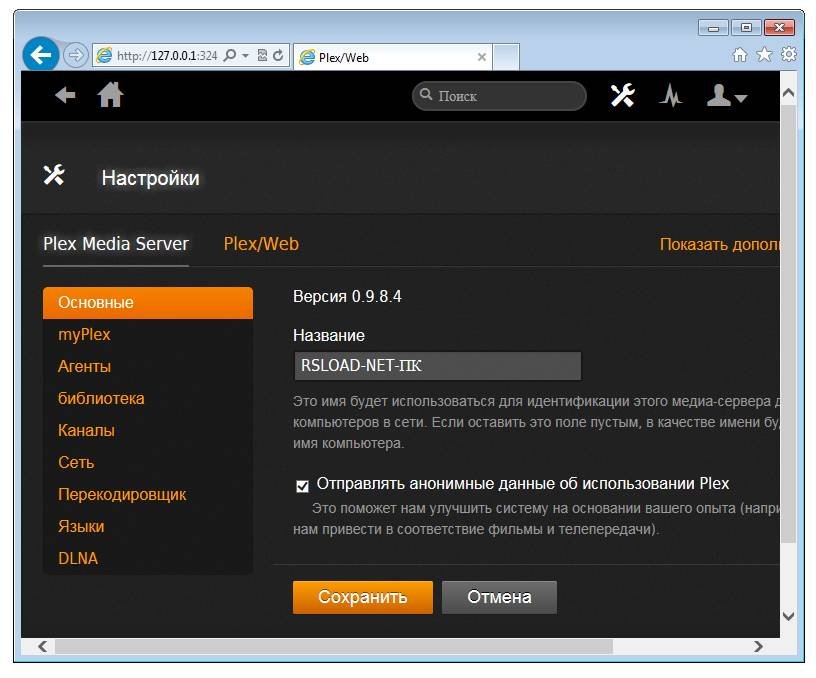816x678 pixels.
Task: Open Internet Explorer tools gear icon
Action: [789, 54]
